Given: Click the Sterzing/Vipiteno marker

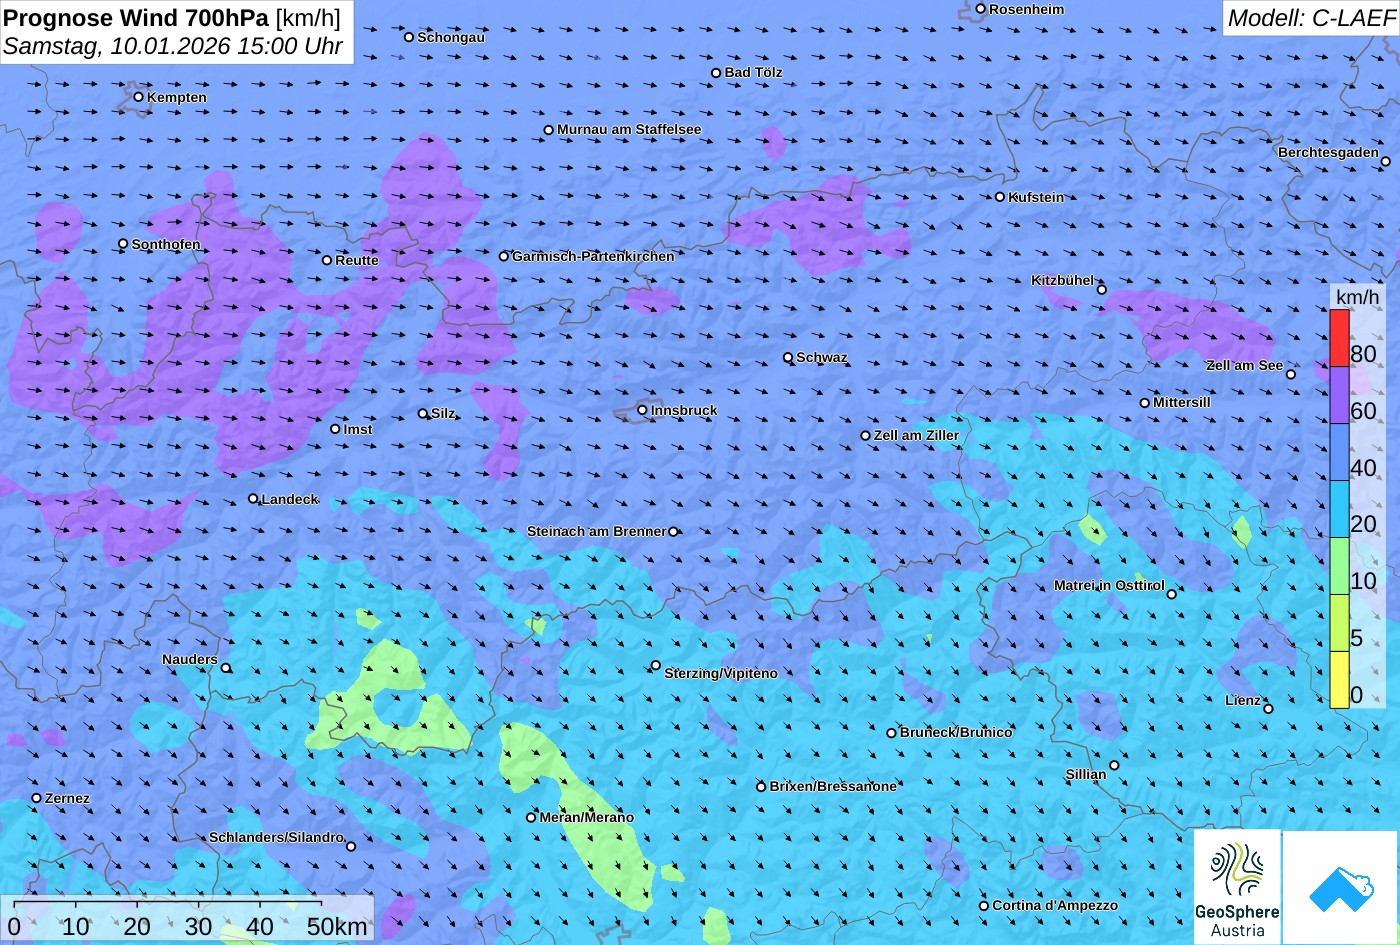Looking at the screenshot, I should (x=656, y=665).
